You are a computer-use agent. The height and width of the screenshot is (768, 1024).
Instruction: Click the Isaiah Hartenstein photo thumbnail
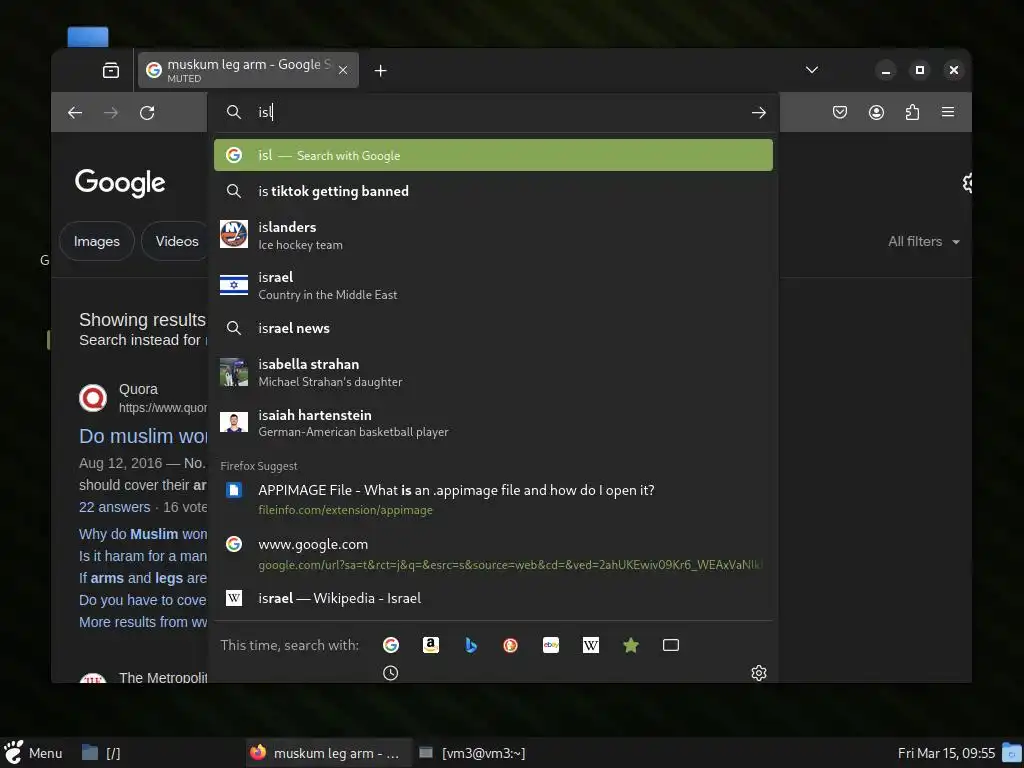234,422
